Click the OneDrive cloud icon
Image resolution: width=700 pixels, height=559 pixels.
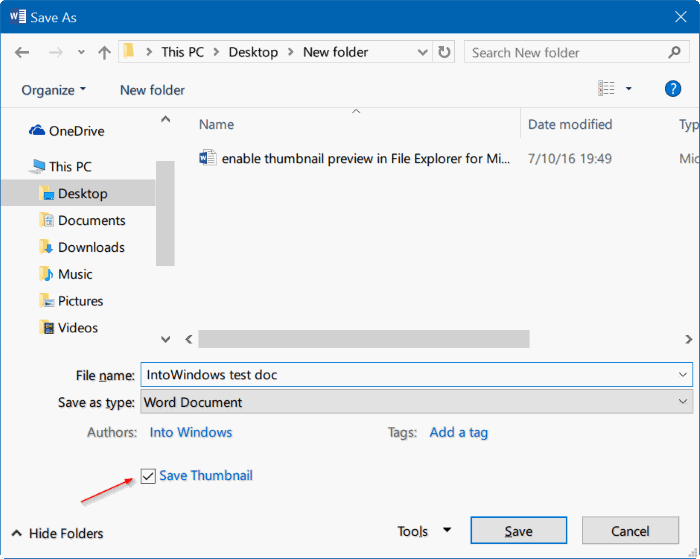click(37, 130)
